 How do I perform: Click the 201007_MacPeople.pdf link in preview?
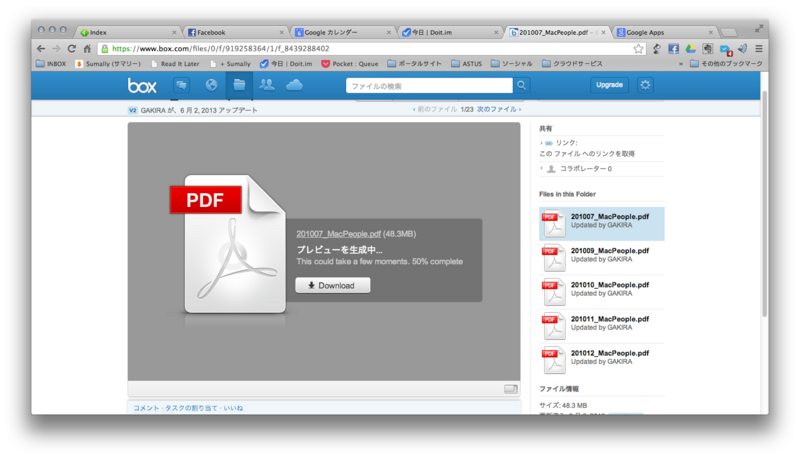(338, 234)
